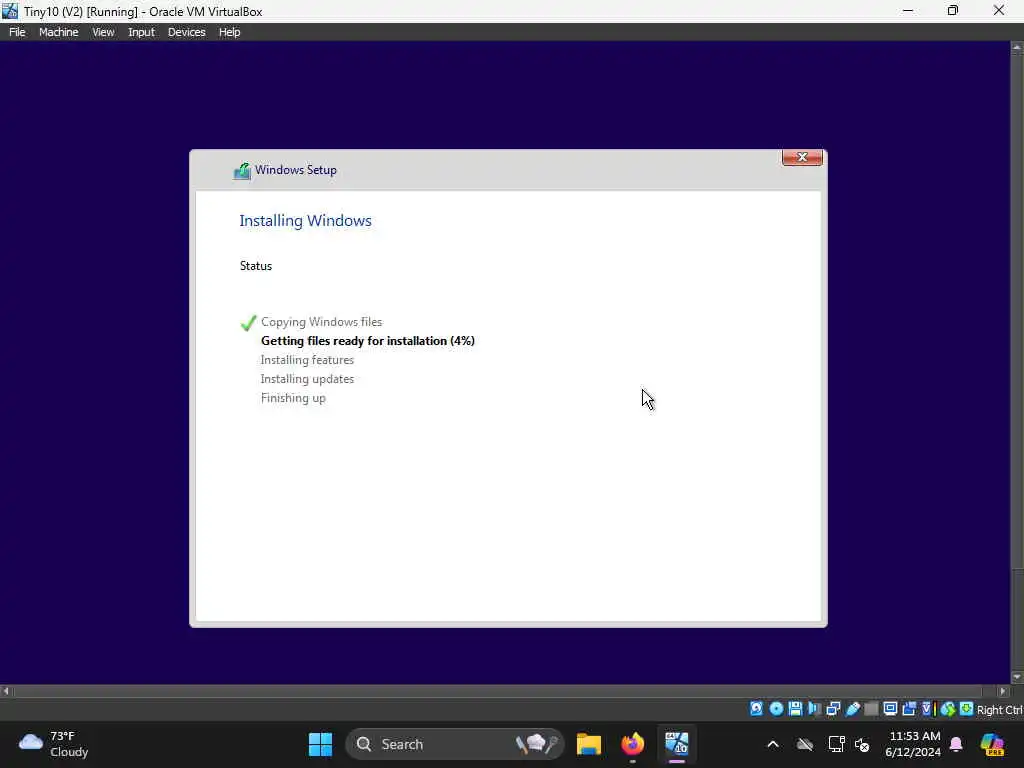Open Copilot preview from the taskbar
Screen dimensions: 1024x768
click(992, 744)
